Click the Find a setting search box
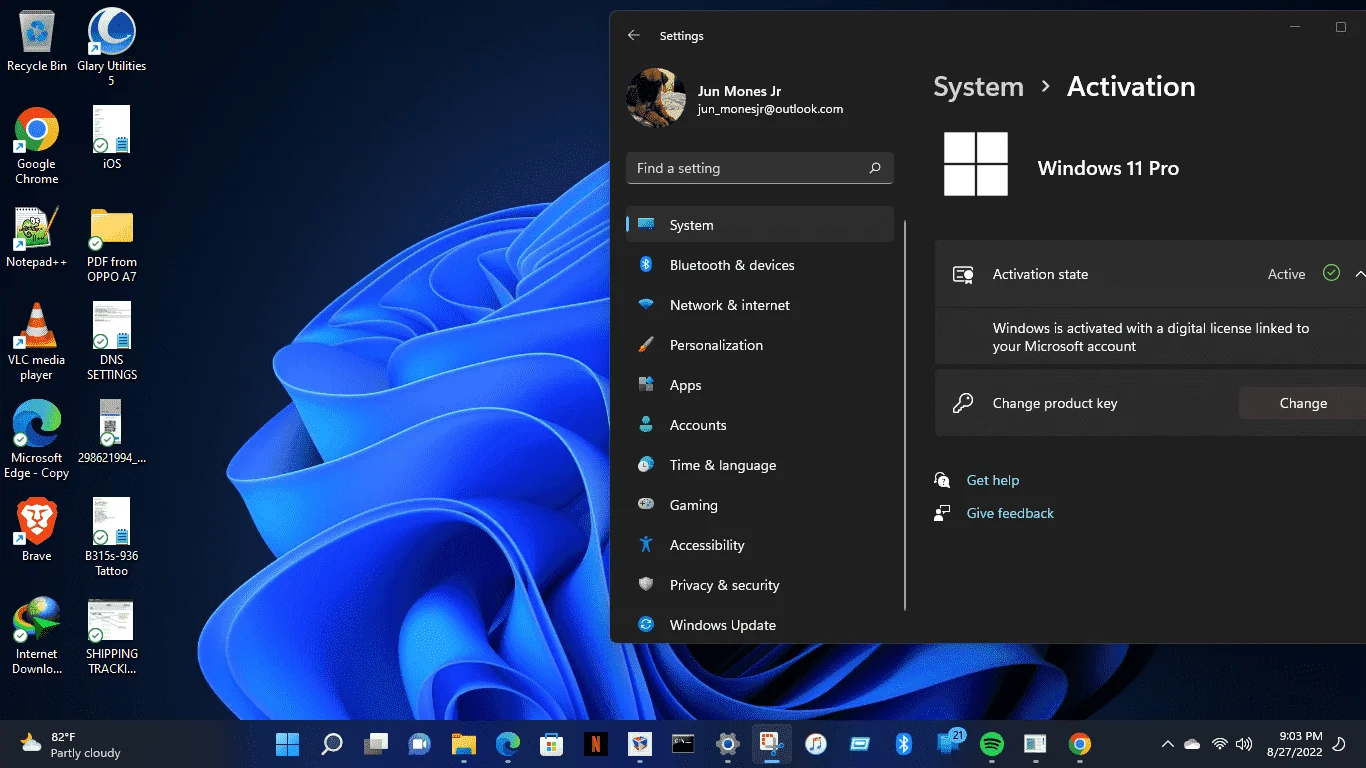The height and width of the screenshot is (768, 1366). click(x=760, y=168)
